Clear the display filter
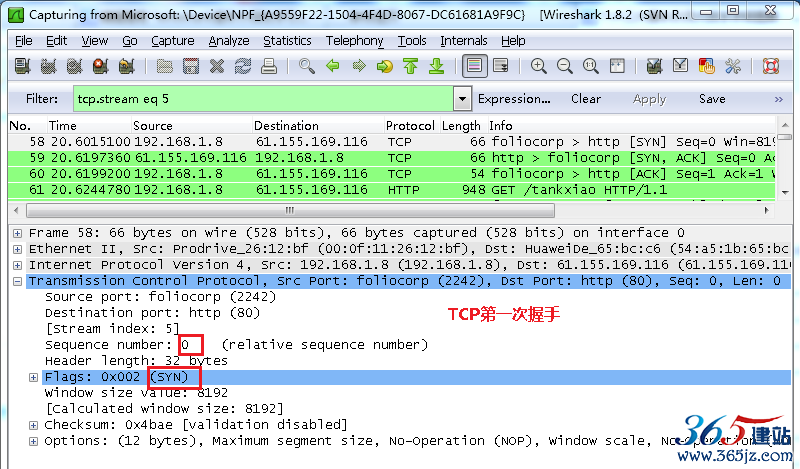The image size is (800, 469). (x=586, y=99)
